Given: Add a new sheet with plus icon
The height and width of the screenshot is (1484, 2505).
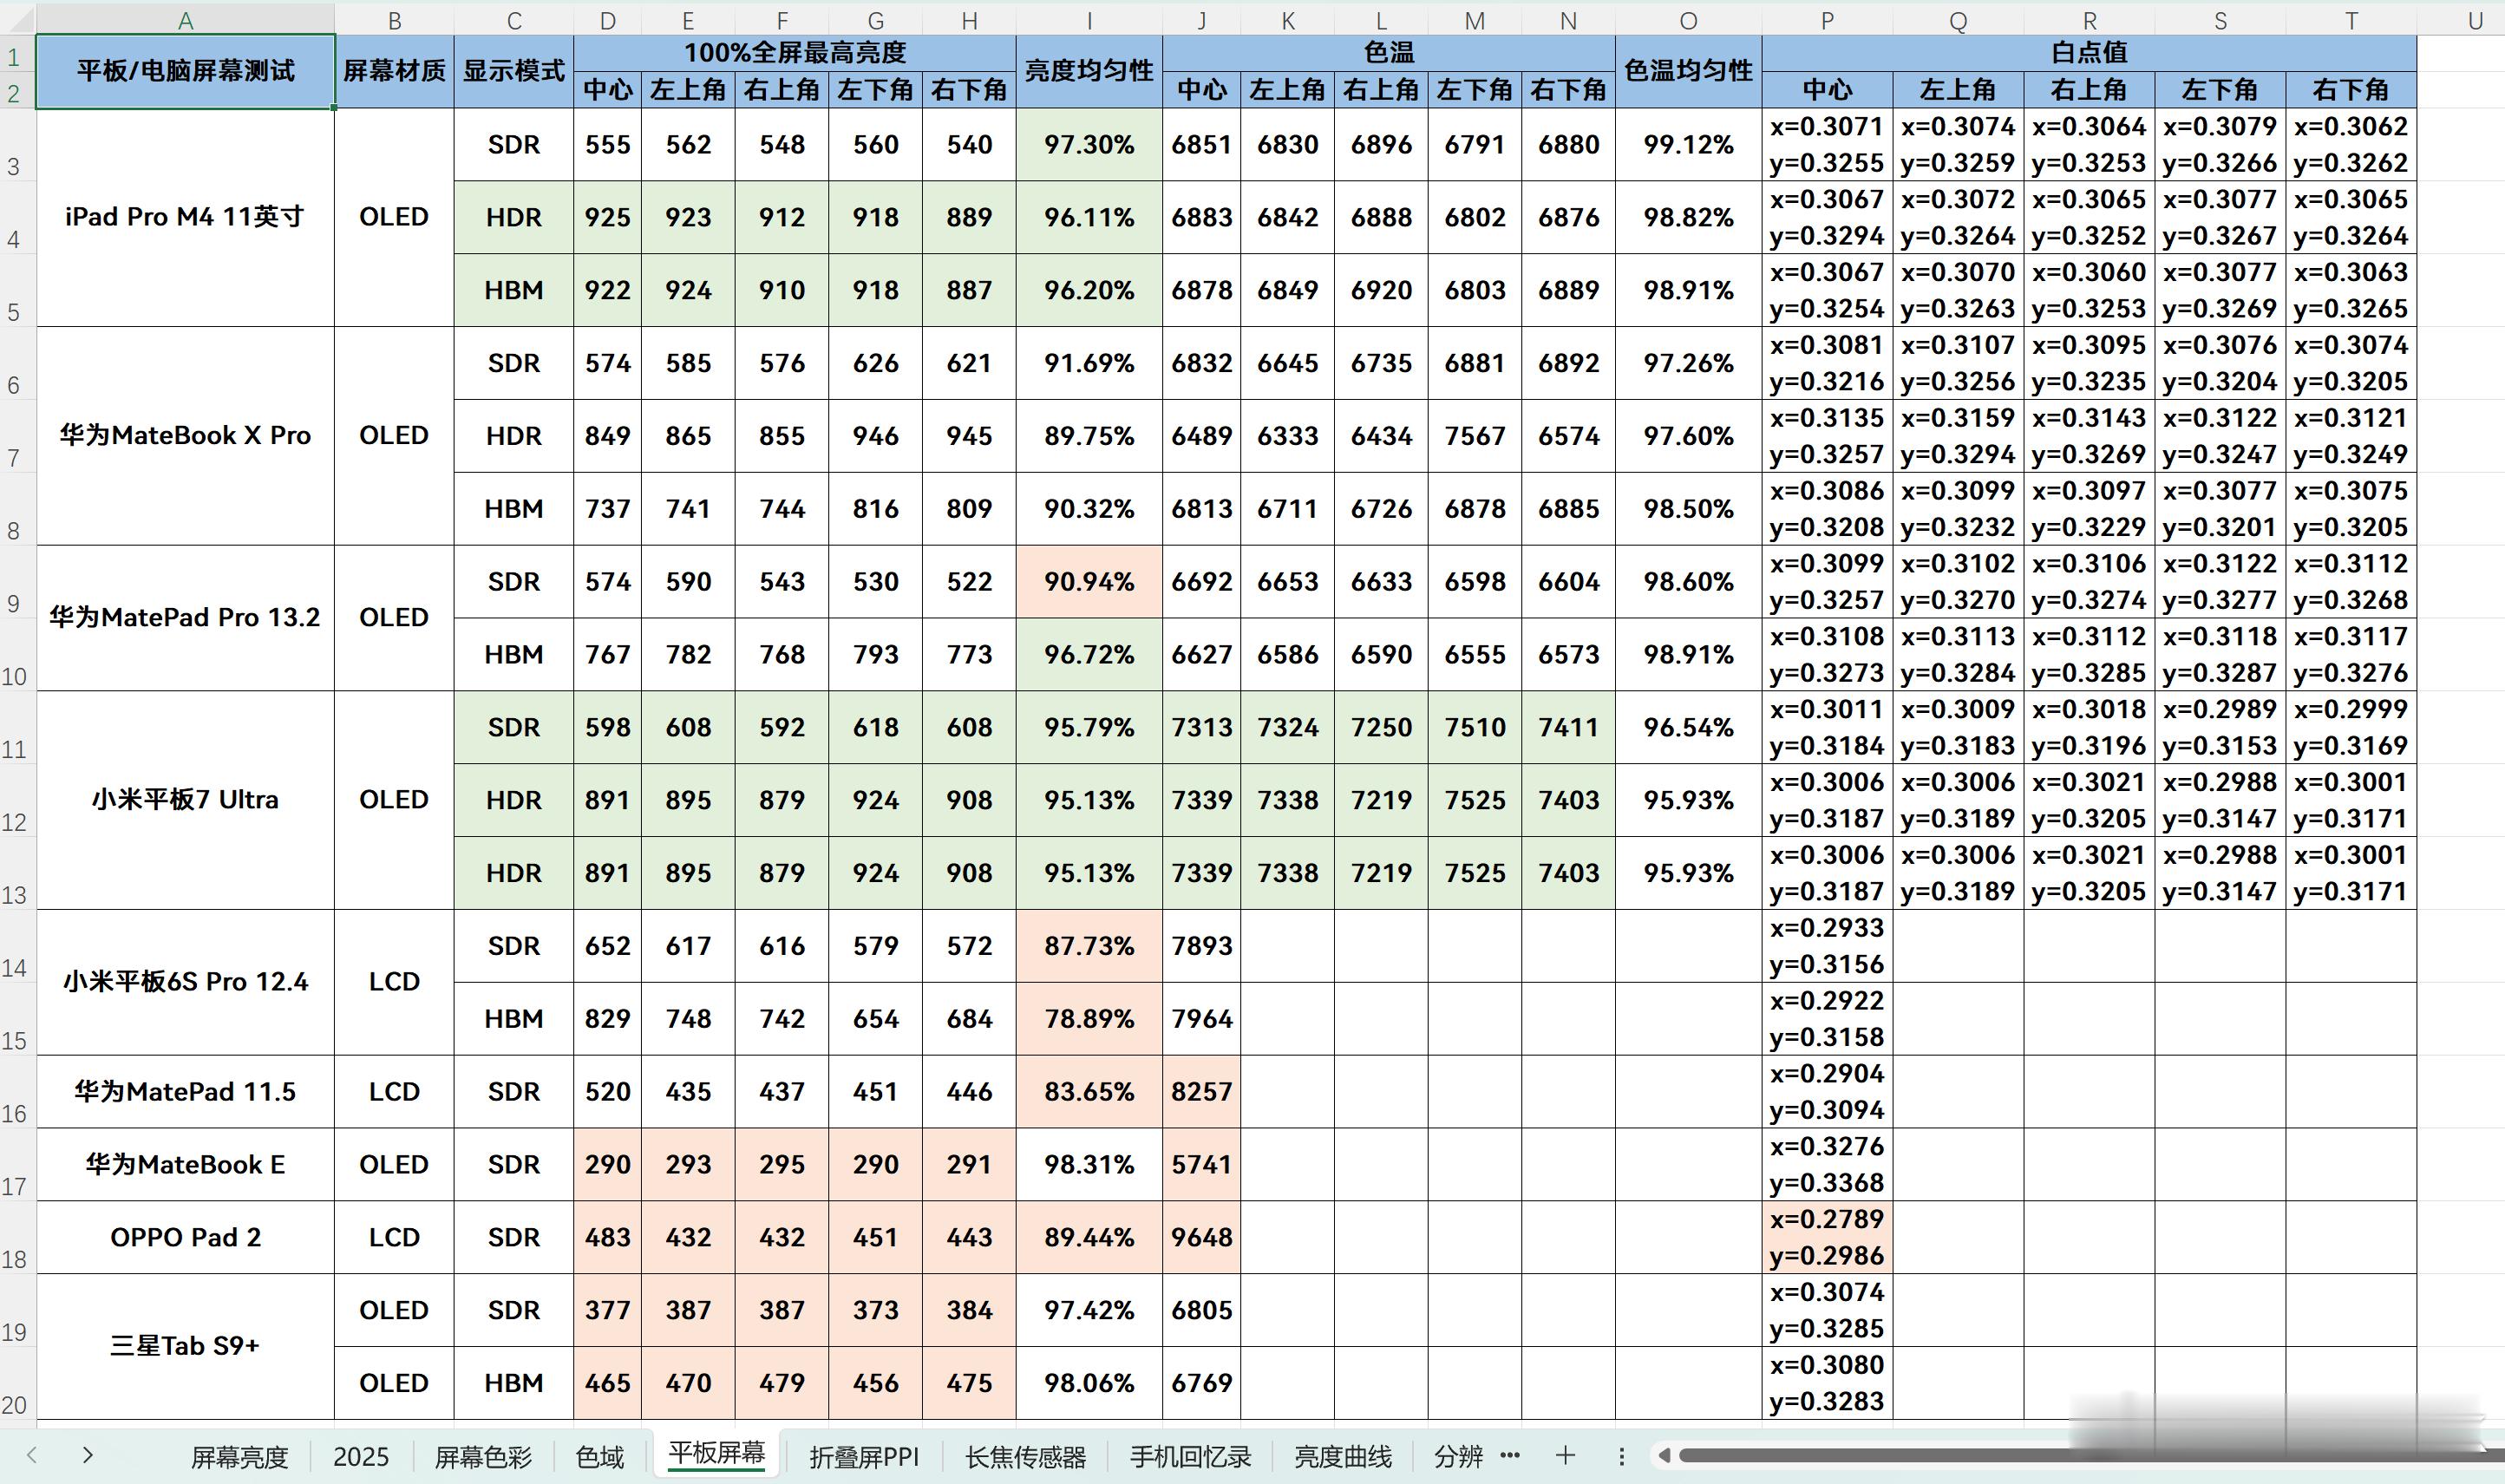Looking at the screenshot, I should point(1565,1455).
